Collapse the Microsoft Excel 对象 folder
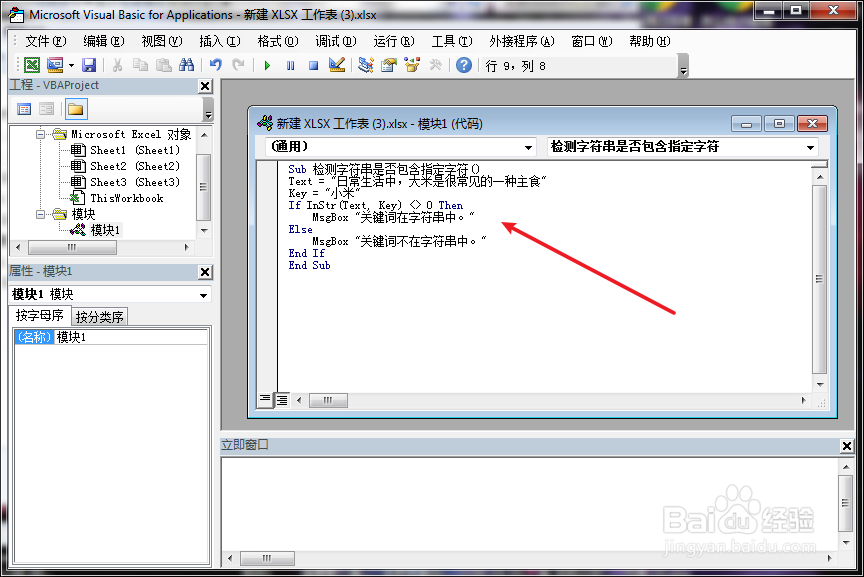The image size is (864, 577). tap(40, 134)
